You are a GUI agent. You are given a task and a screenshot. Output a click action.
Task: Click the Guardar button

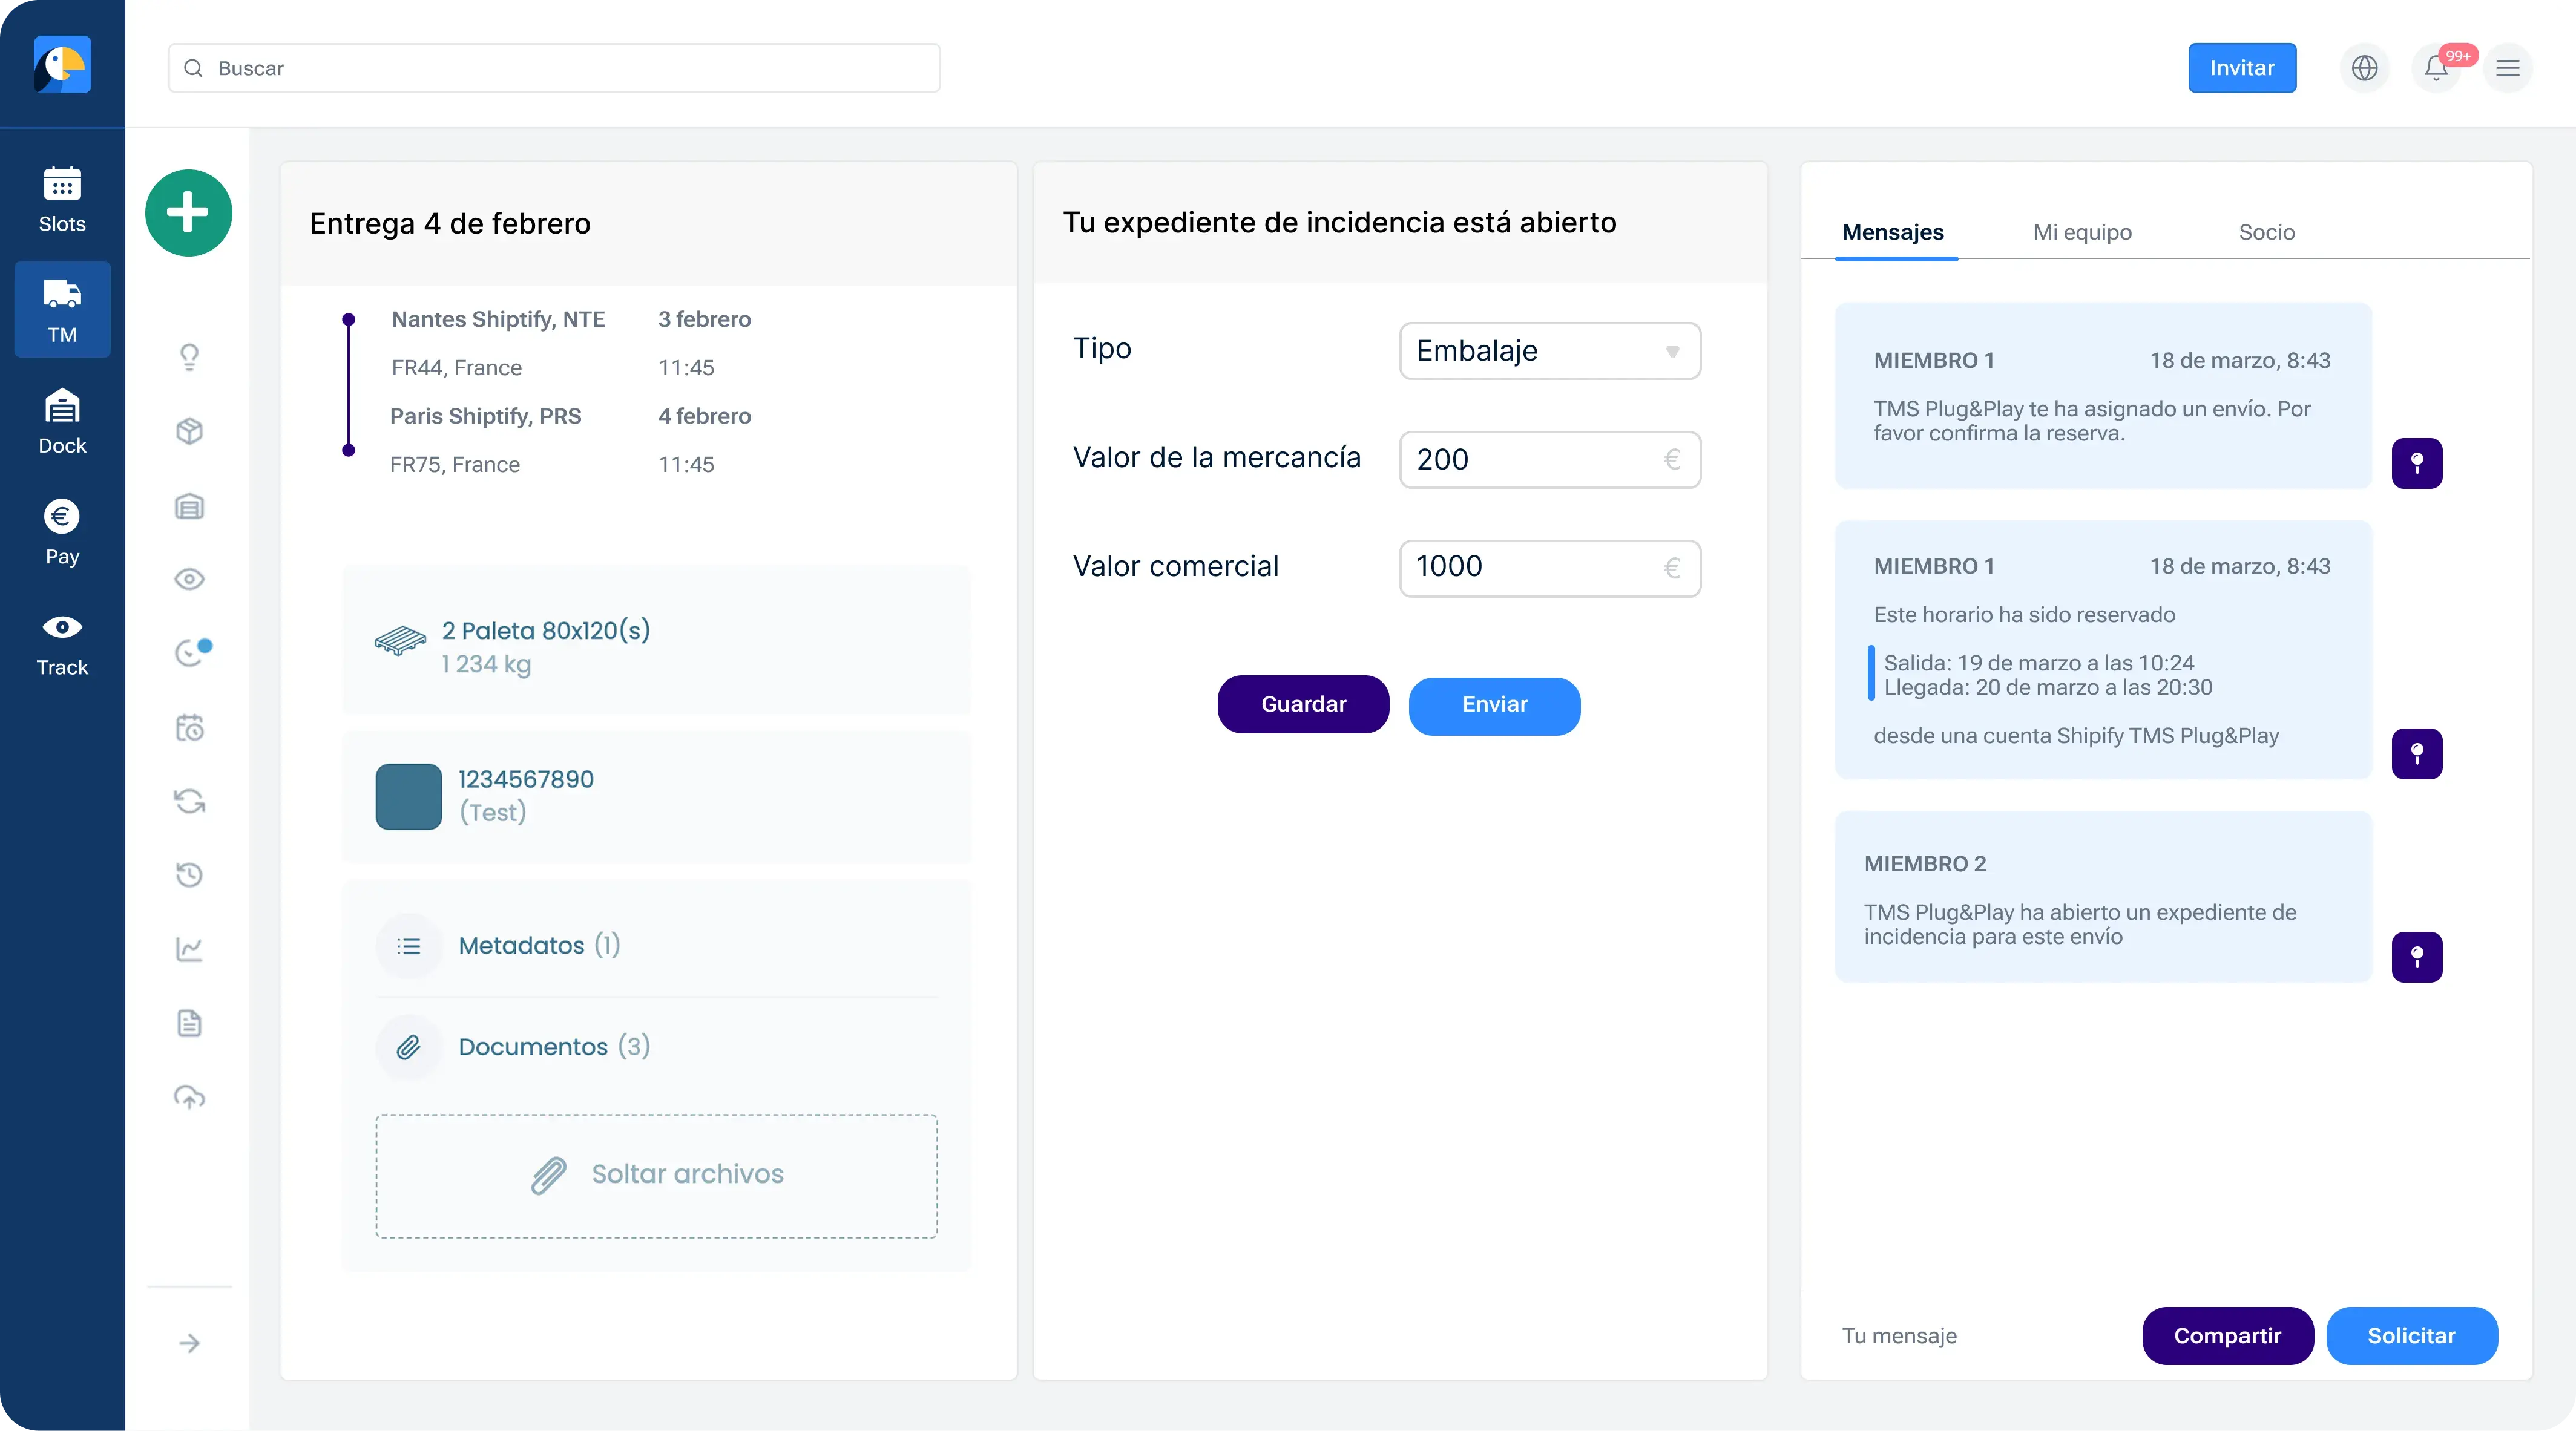[x=1303, y=704]
